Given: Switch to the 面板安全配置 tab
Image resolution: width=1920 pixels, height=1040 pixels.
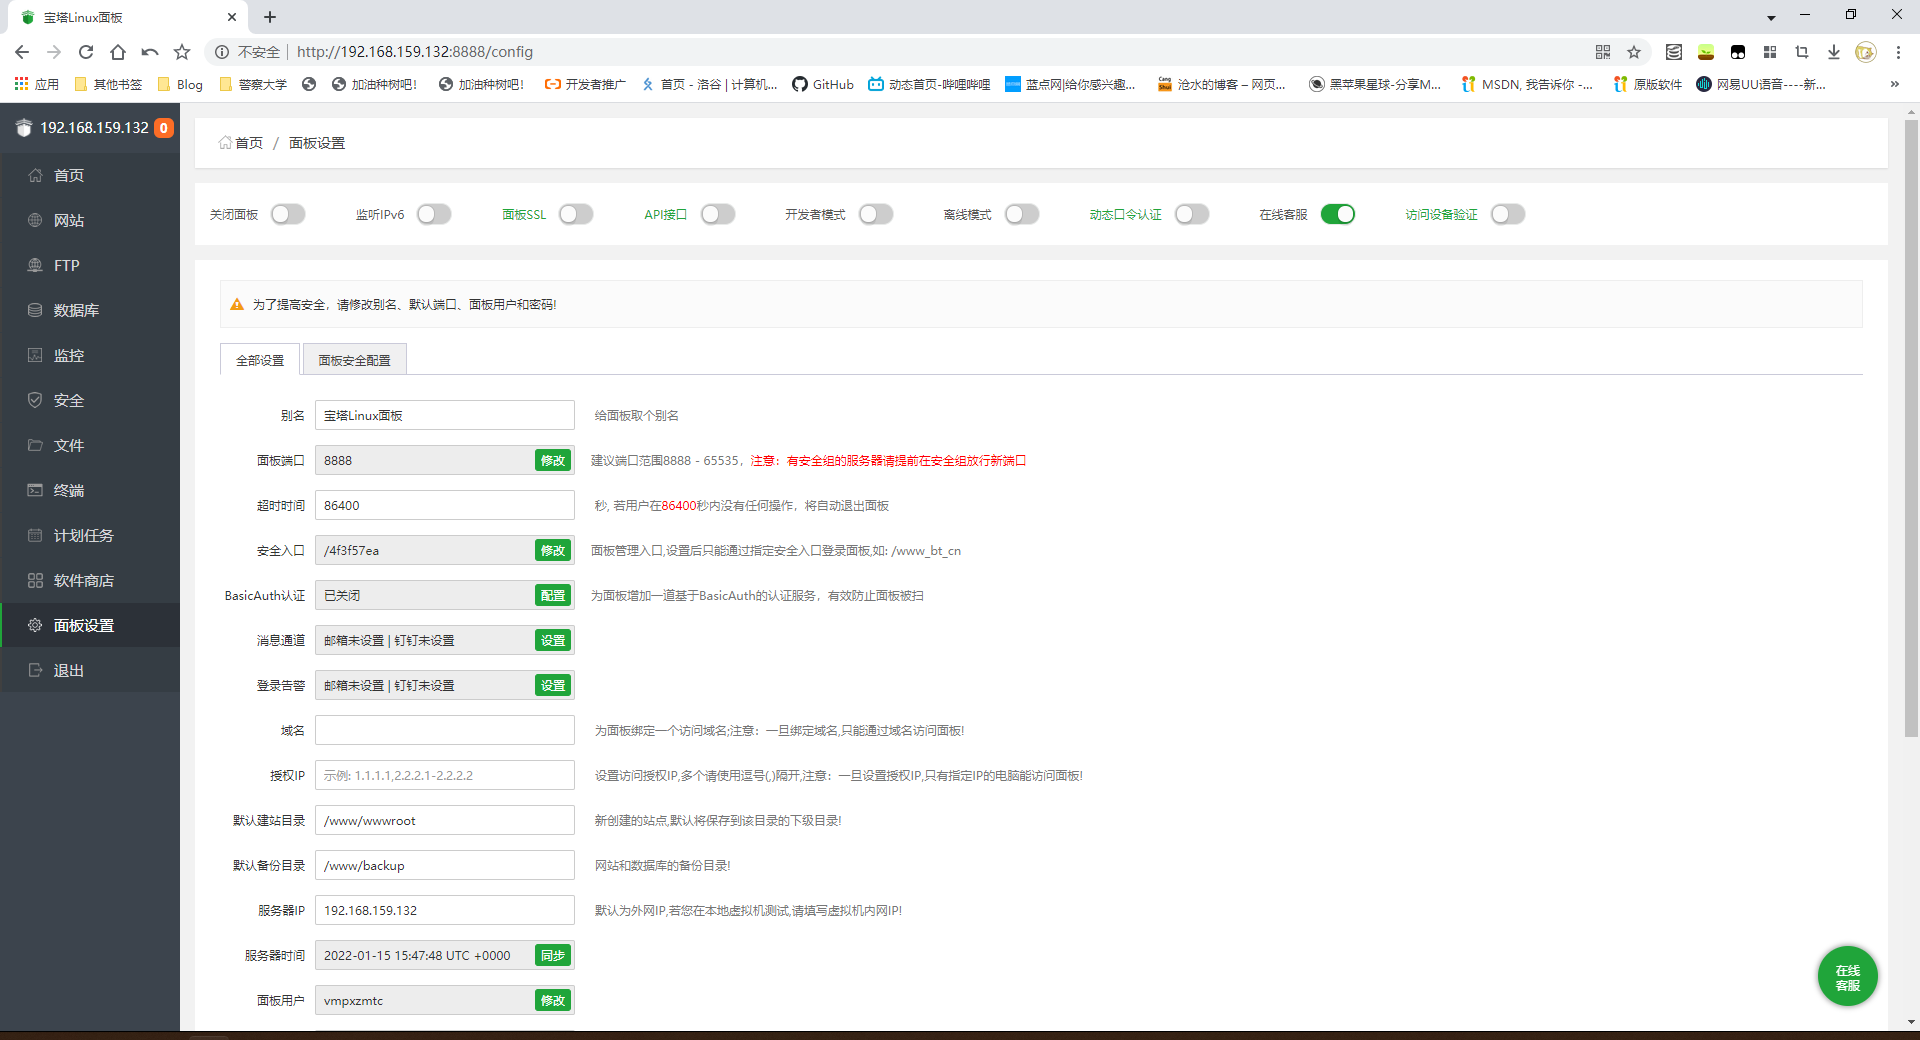Looking at the screenshot, I should click(354, 360).
